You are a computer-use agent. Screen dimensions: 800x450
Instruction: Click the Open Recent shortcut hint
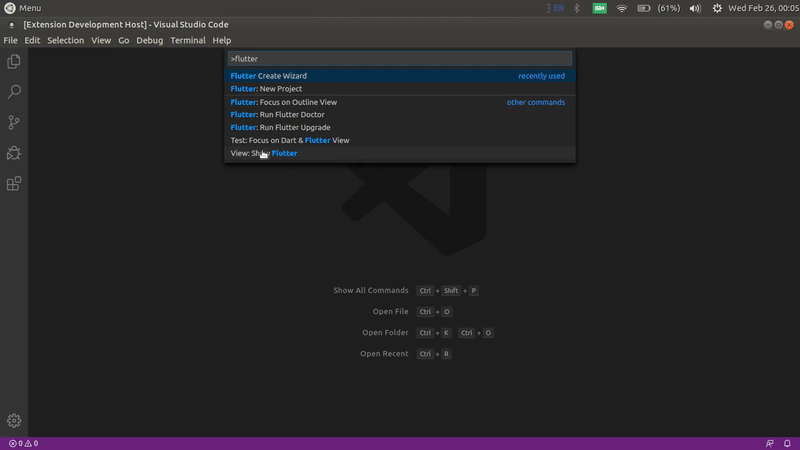[406, 354]
